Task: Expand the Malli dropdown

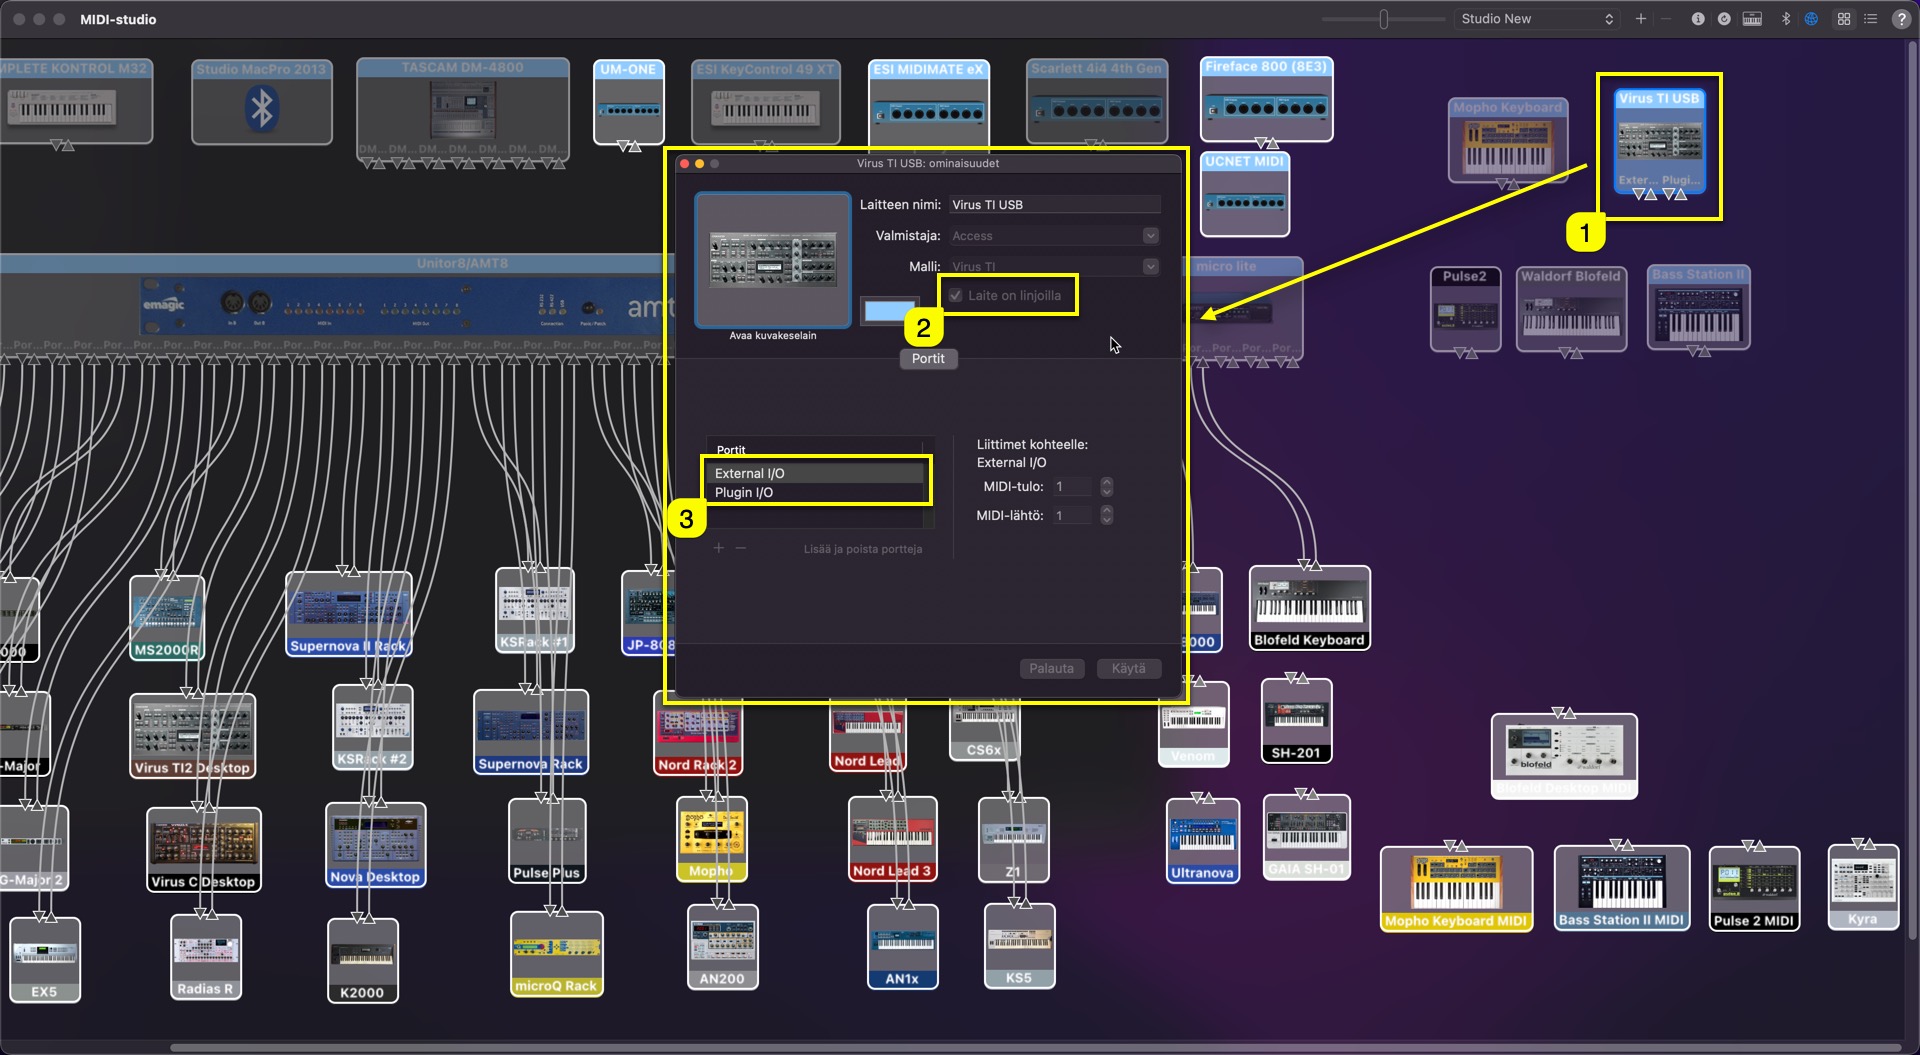Action: click(x=1150, y=267)
